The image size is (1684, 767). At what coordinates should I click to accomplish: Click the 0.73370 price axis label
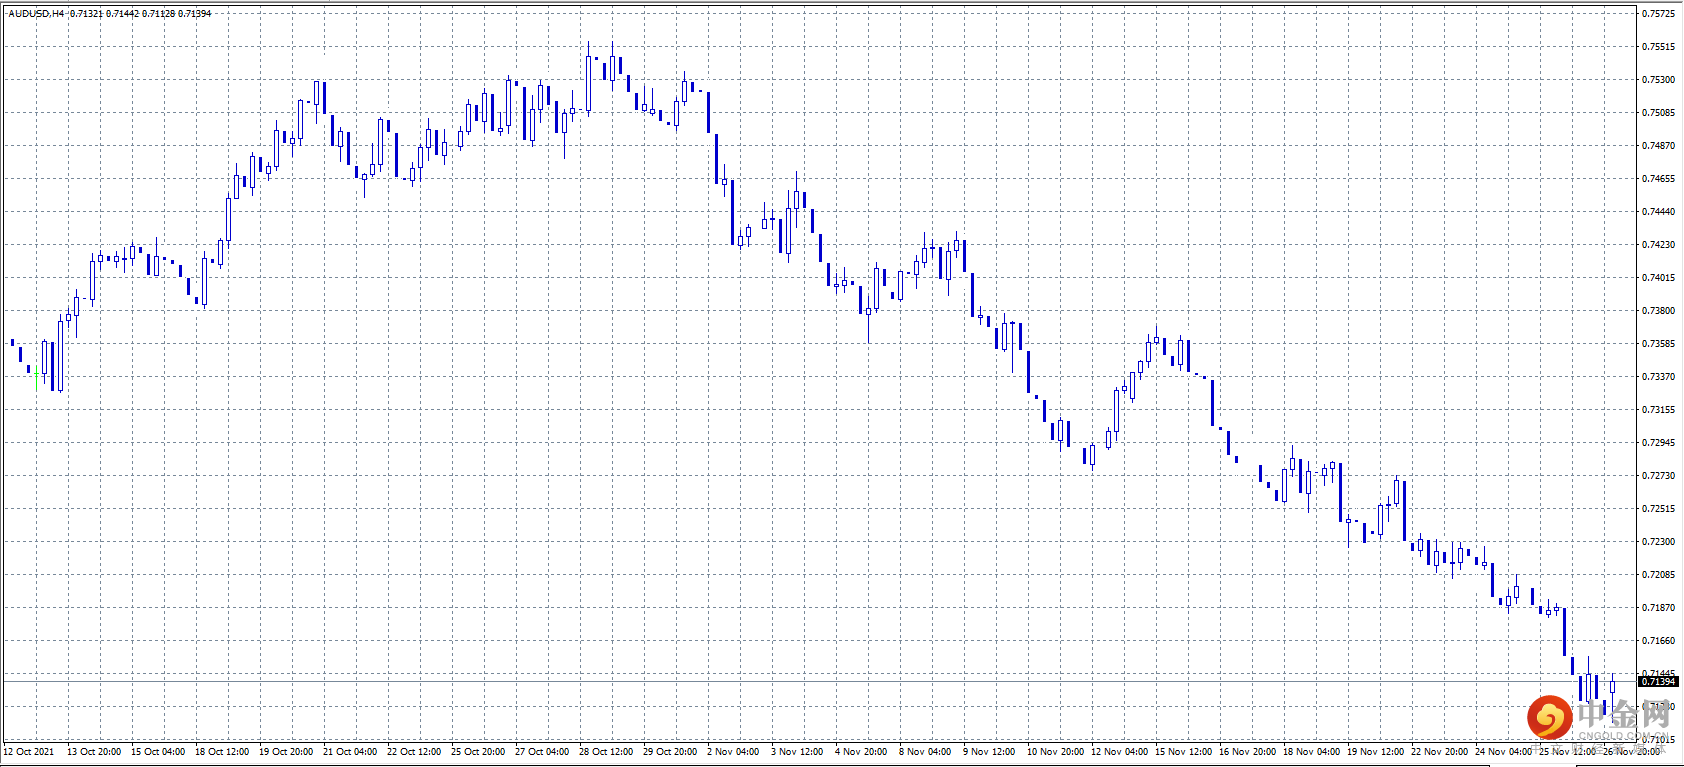pyautogui.click(x=1658, y=377)
